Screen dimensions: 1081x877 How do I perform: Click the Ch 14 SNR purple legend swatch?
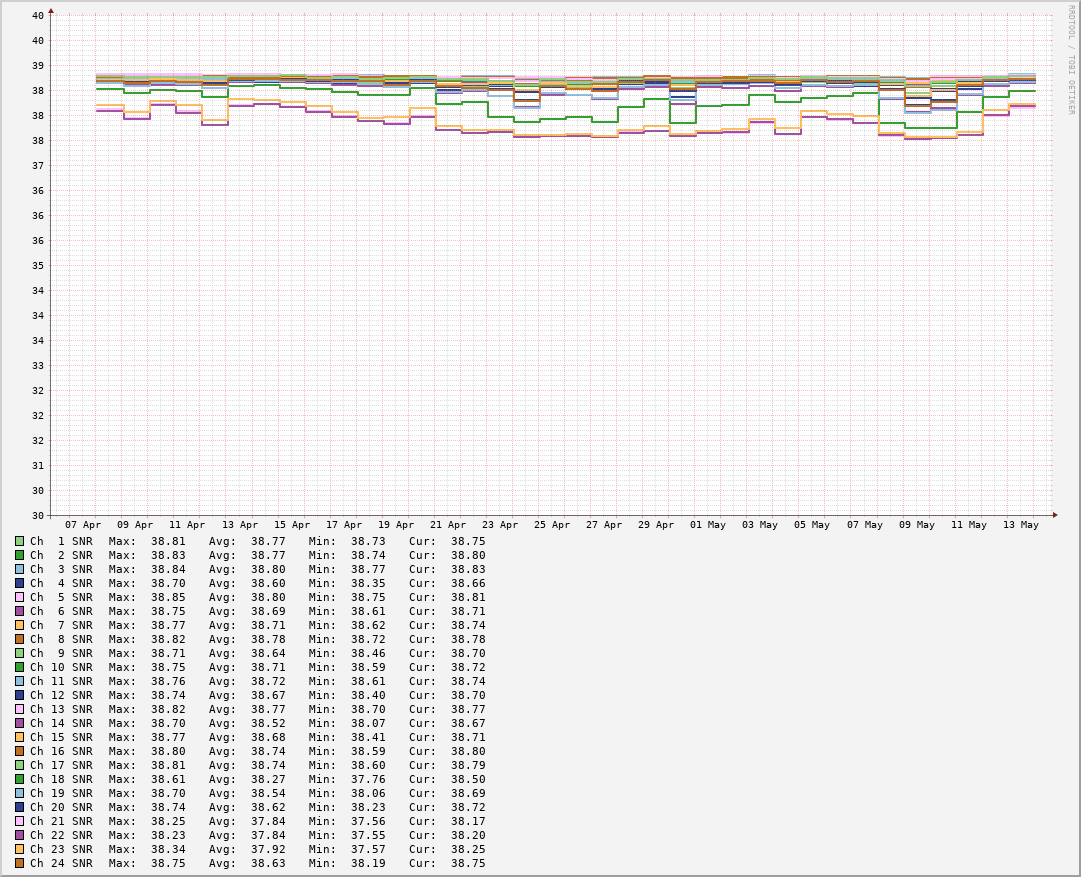(19, 723)
